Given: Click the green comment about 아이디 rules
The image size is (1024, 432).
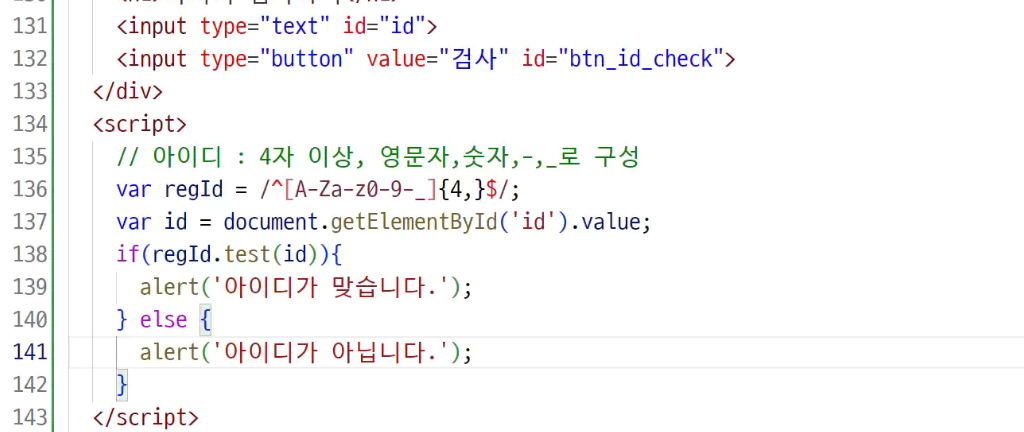Looking at the screenshot, I should 377,157.
